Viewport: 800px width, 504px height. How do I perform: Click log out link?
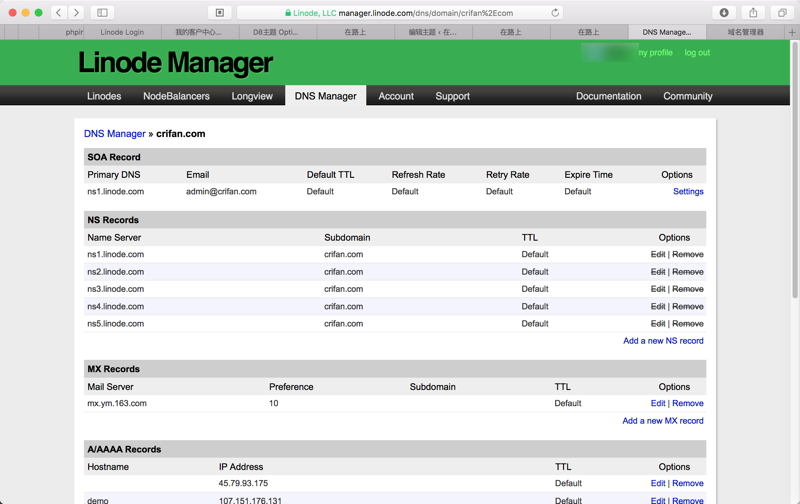point(697,53)
